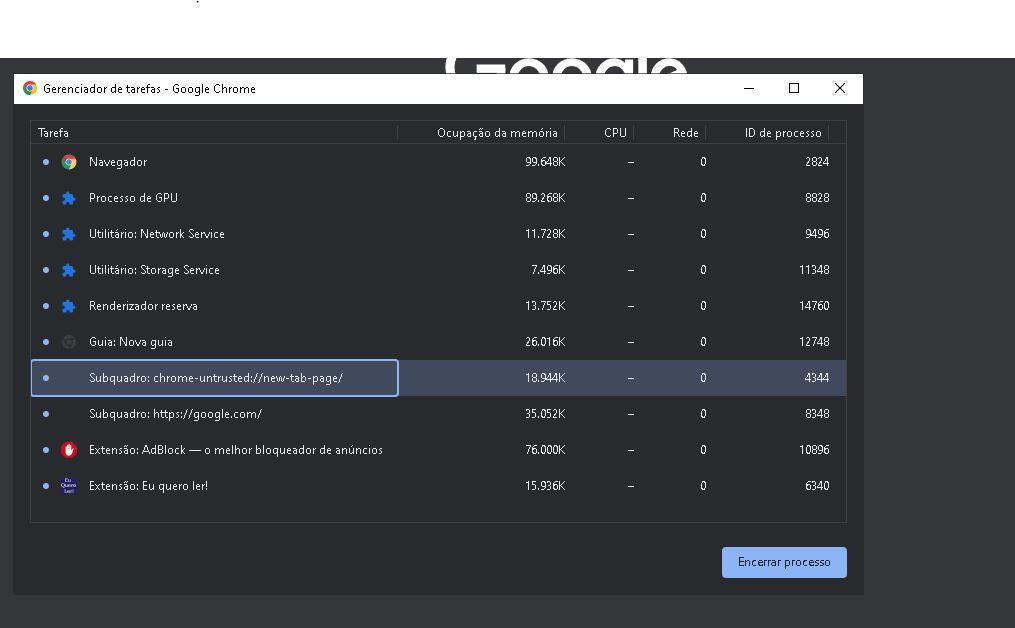Click the Chrome logo in the window title bar
Viewport: 1015px width, 628px height.
click(x=30, y=89)
